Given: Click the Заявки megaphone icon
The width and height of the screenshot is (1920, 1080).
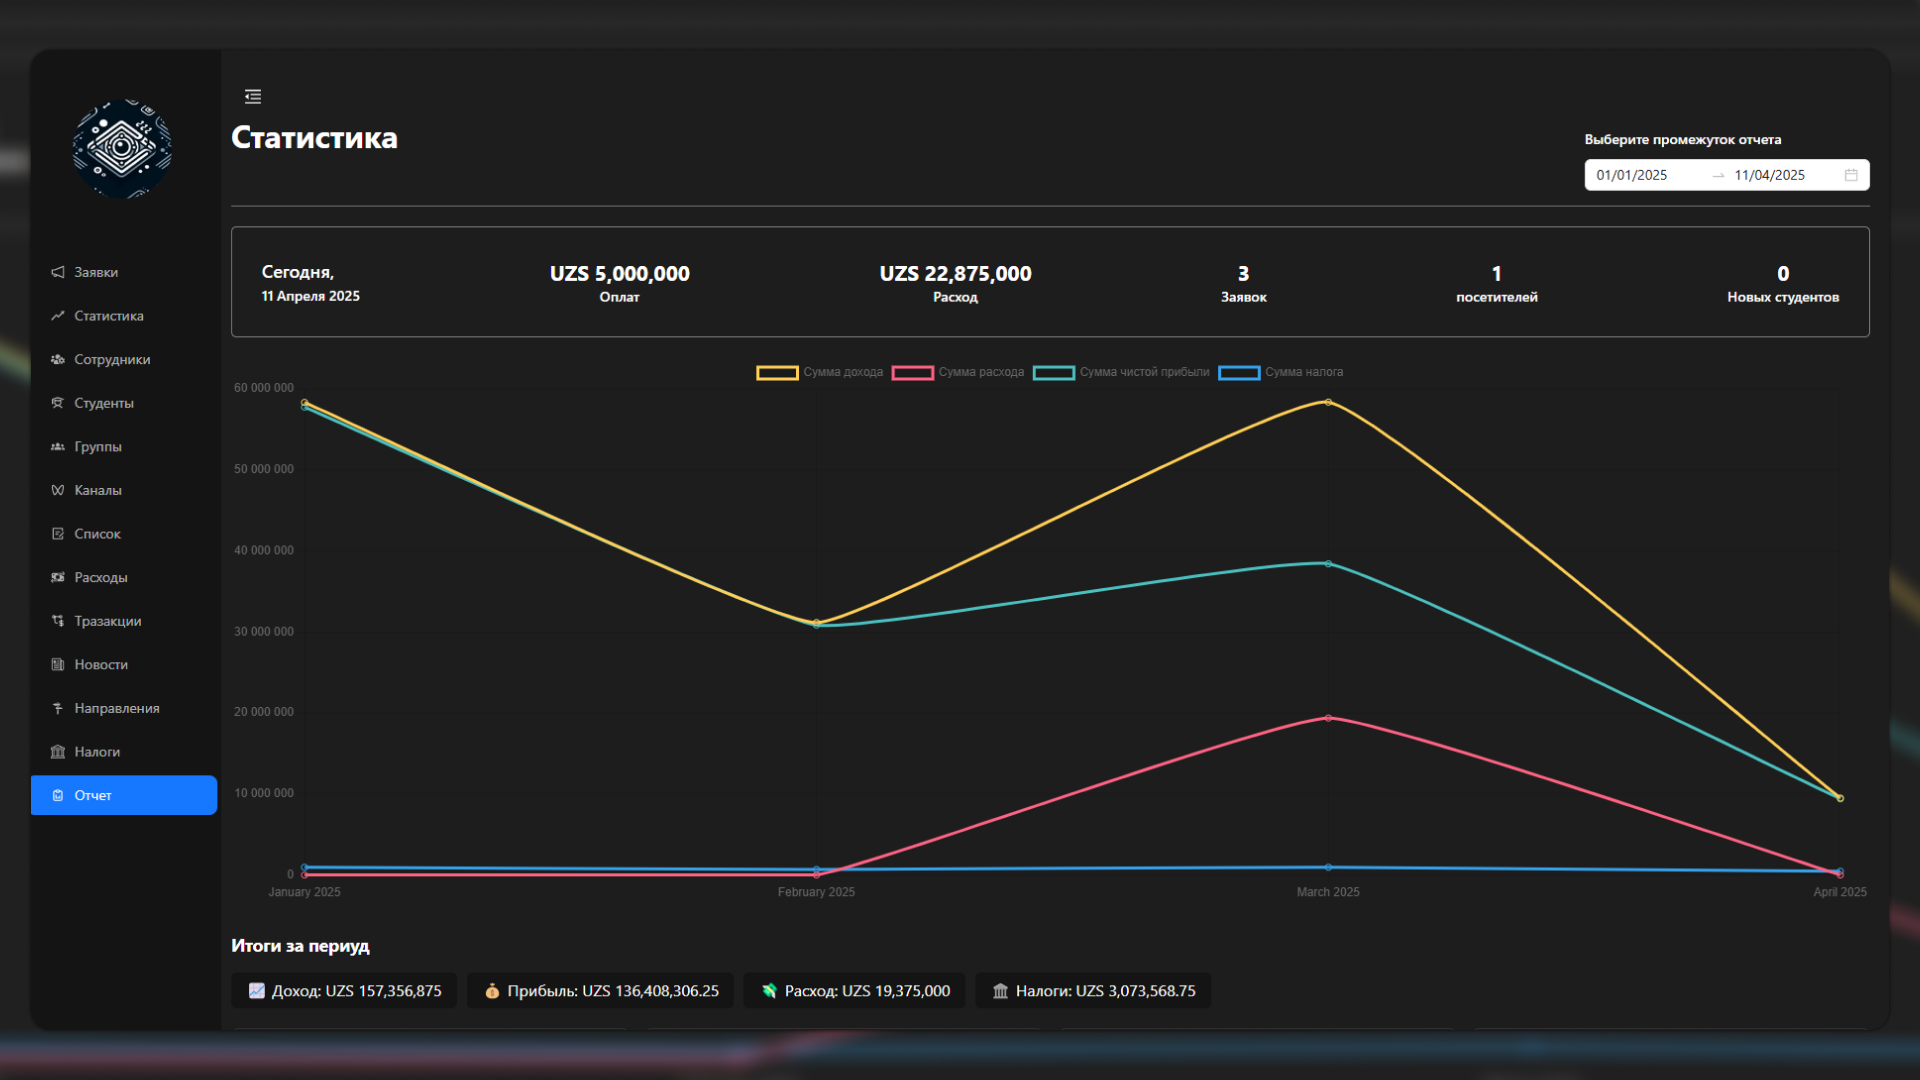Looking at the screenshot, I should 58,272.
